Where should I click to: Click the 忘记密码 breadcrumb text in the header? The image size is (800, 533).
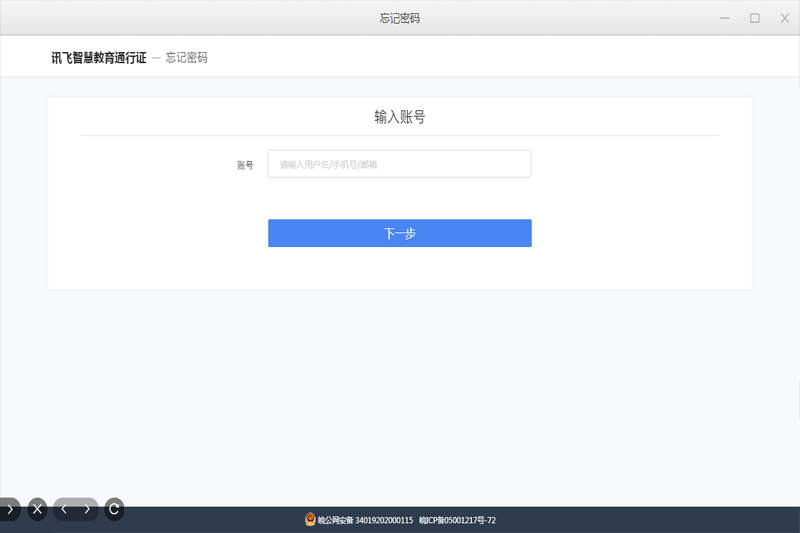(x=186, y=58)
